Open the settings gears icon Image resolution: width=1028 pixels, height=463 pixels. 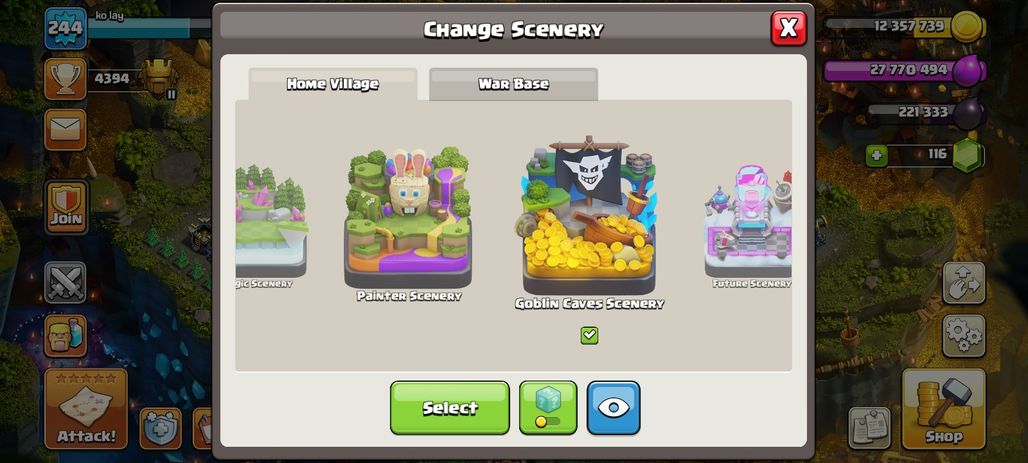click(964, 336)
